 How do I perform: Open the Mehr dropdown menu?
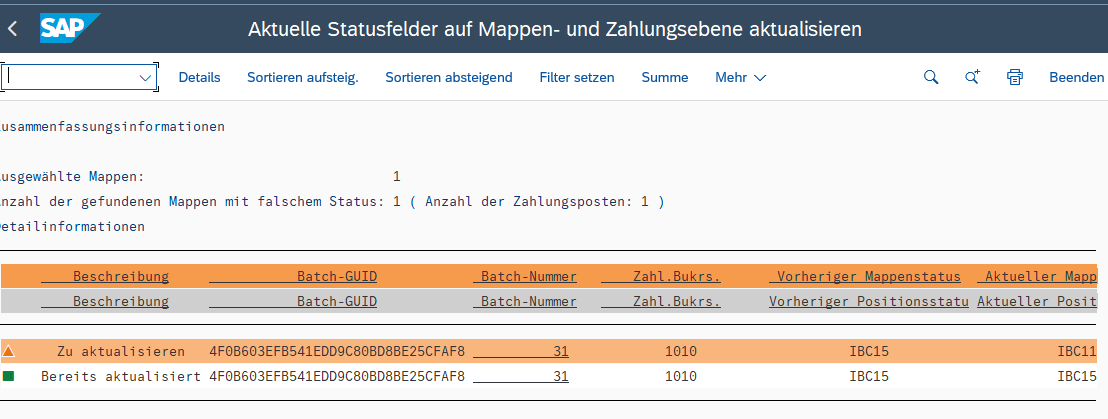pos(740,77)
